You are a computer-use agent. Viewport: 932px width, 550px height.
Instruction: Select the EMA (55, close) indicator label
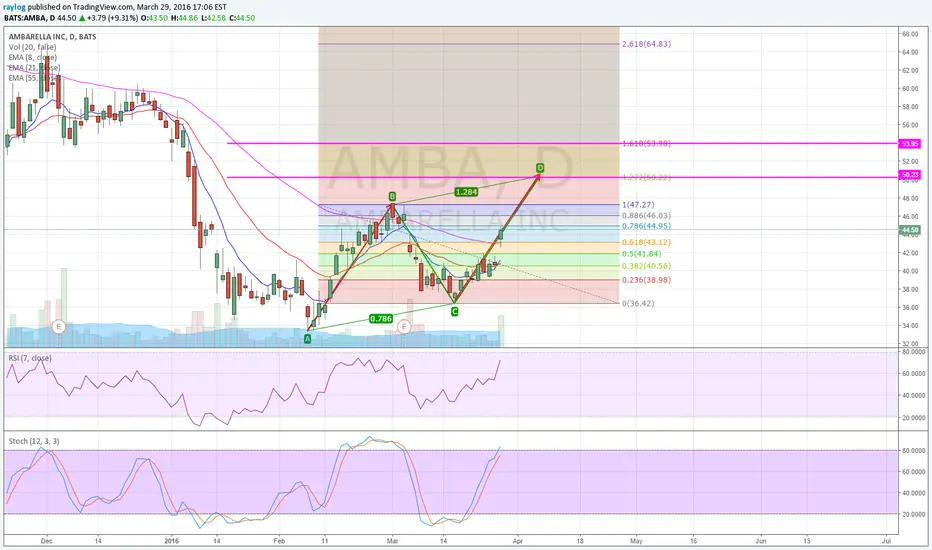pos(34,78)
